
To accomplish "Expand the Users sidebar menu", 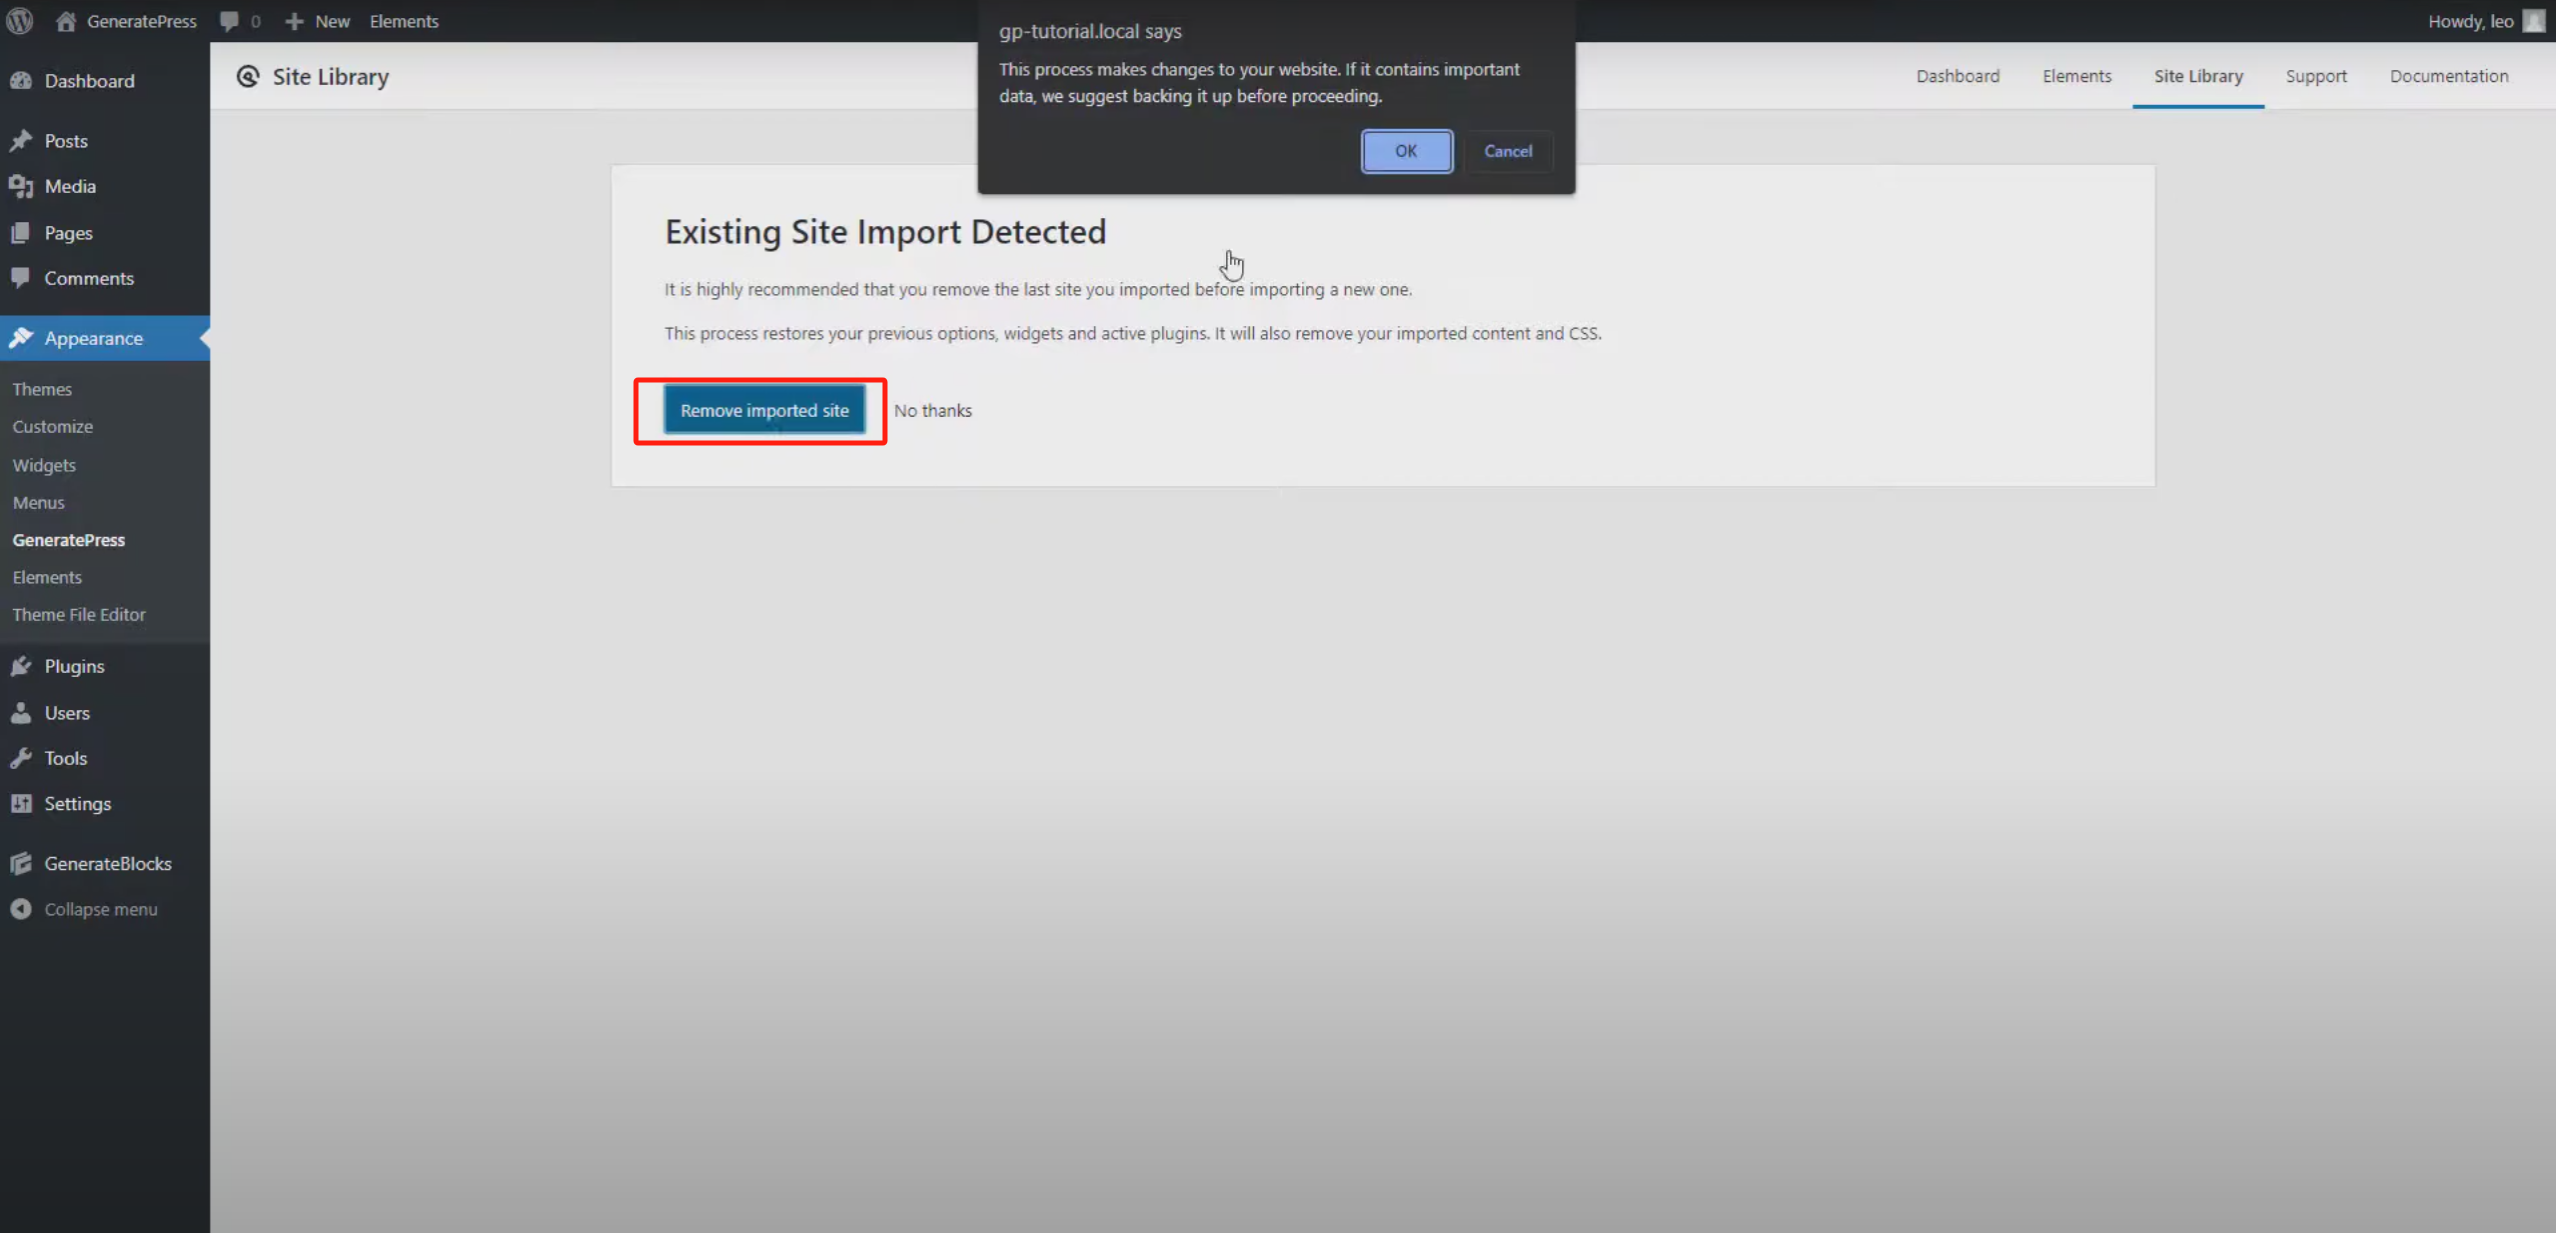I will [x=67, y=713].
